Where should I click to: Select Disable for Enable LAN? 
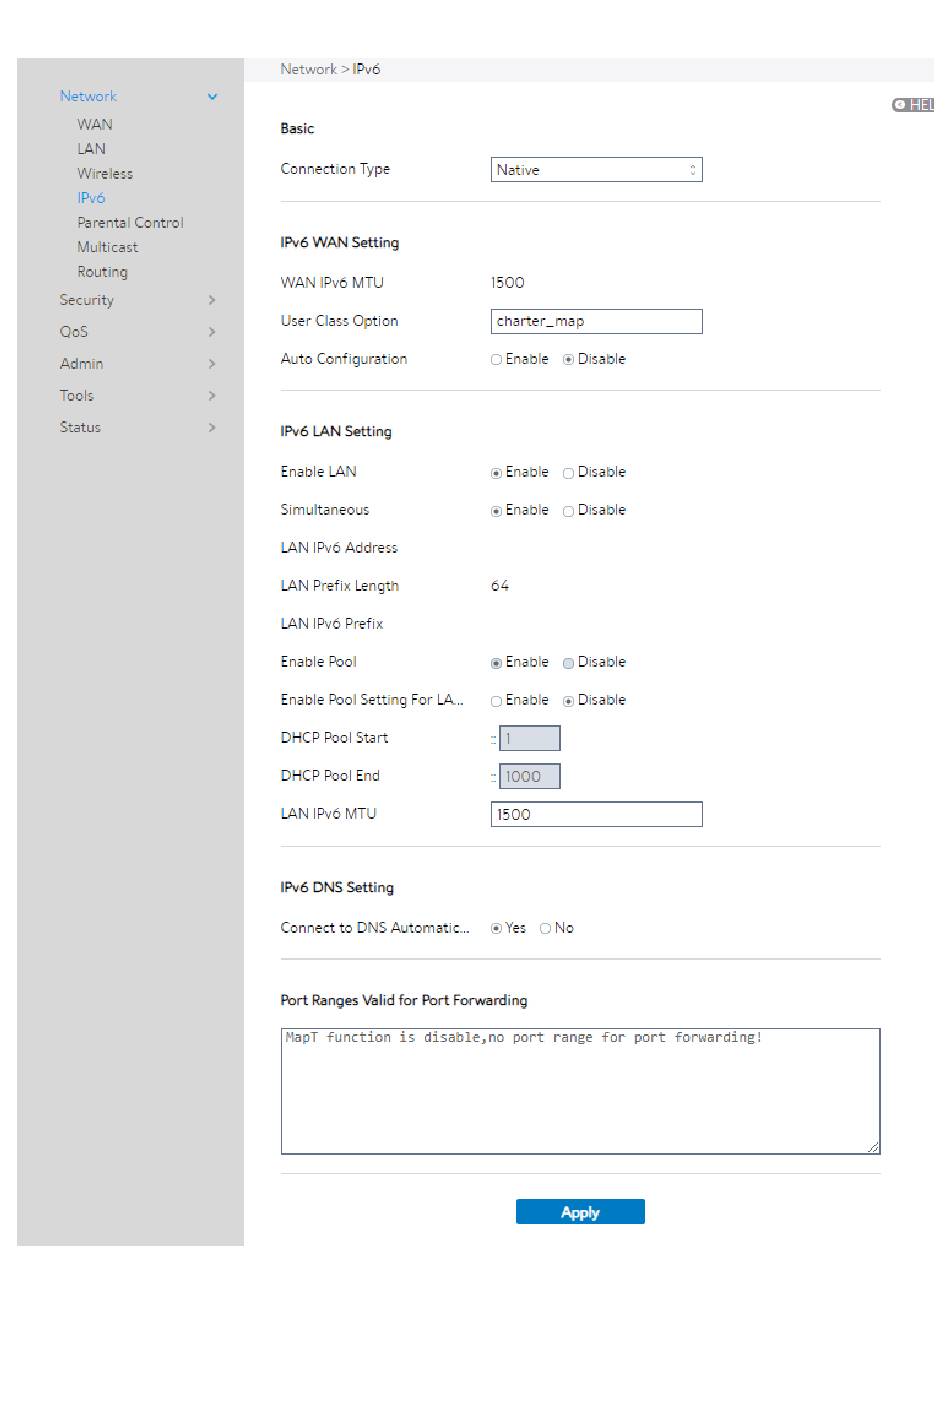pos(568,473)
